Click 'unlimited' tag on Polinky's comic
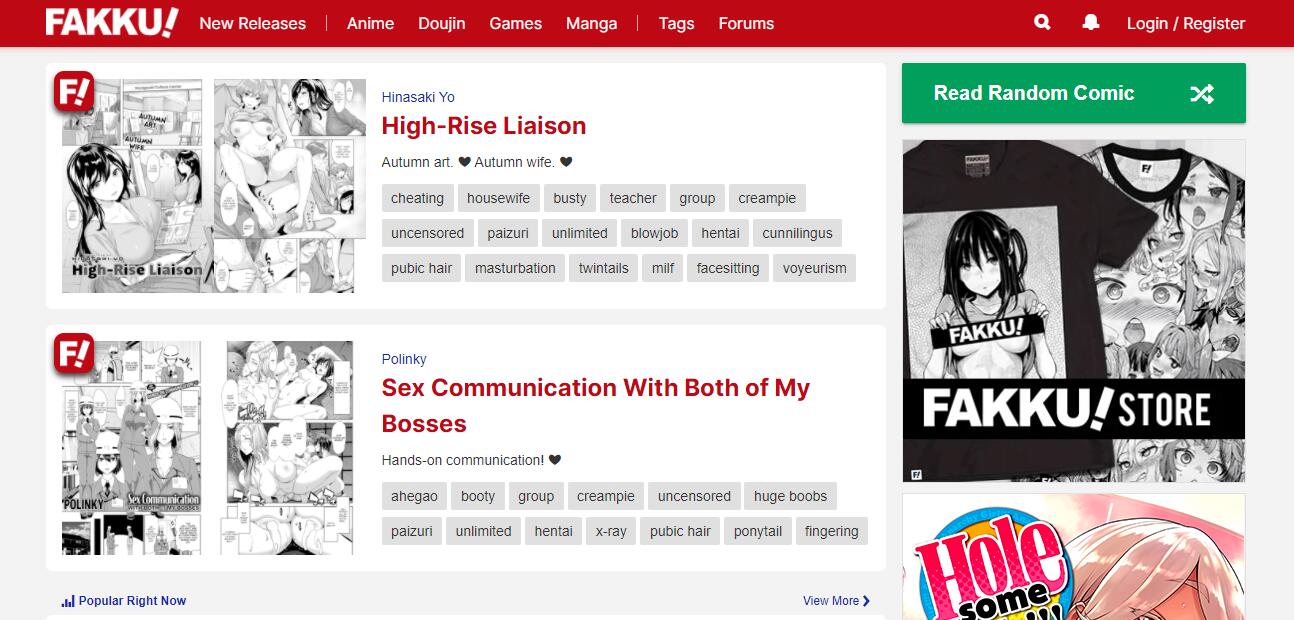This screenshot has width=1294, height=620. tap(484, 531)
